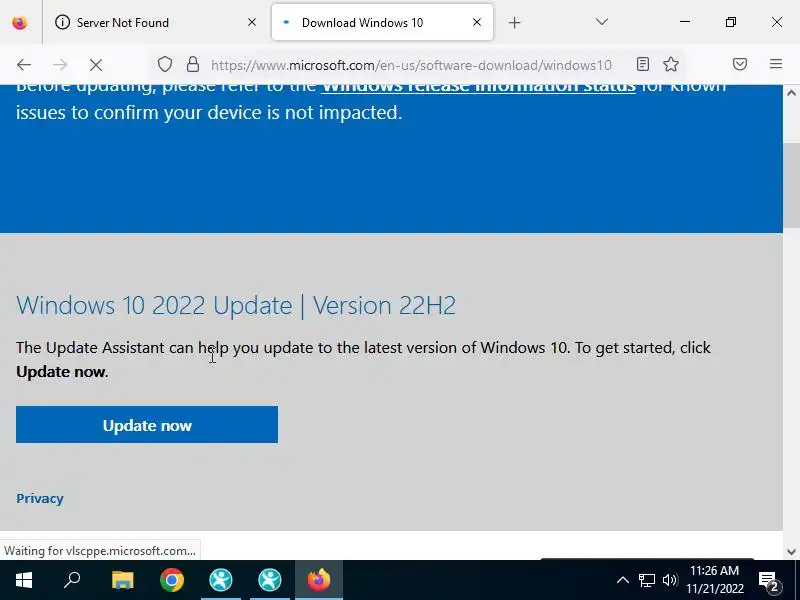
Task: Toggle reader view icon
Action: tap(643, 64)
